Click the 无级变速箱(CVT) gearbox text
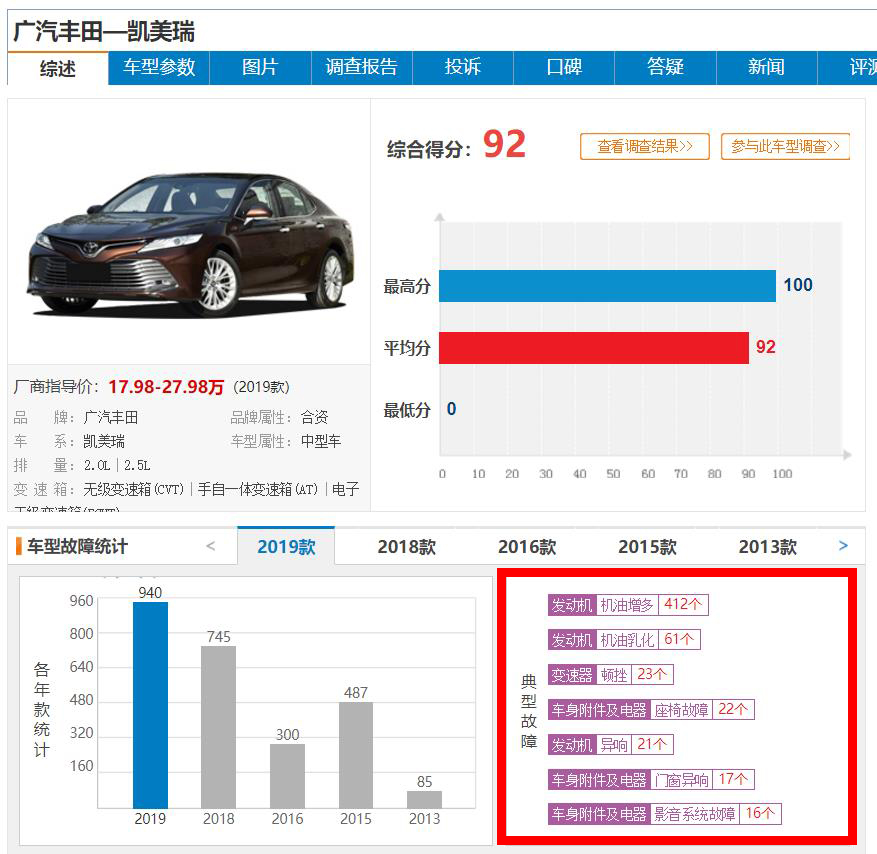This screenshot has width=877, height=854. click(x=134, y=489)
